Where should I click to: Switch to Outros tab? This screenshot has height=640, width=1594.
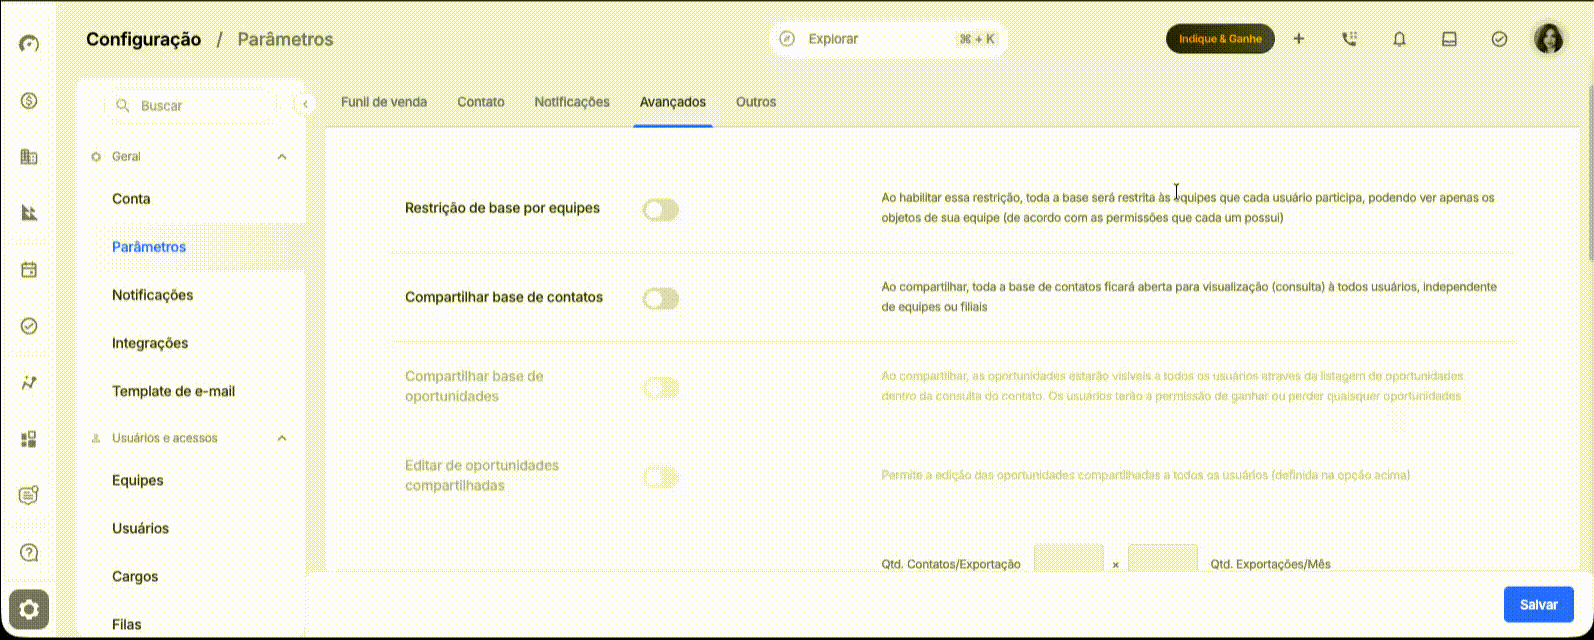756,102
